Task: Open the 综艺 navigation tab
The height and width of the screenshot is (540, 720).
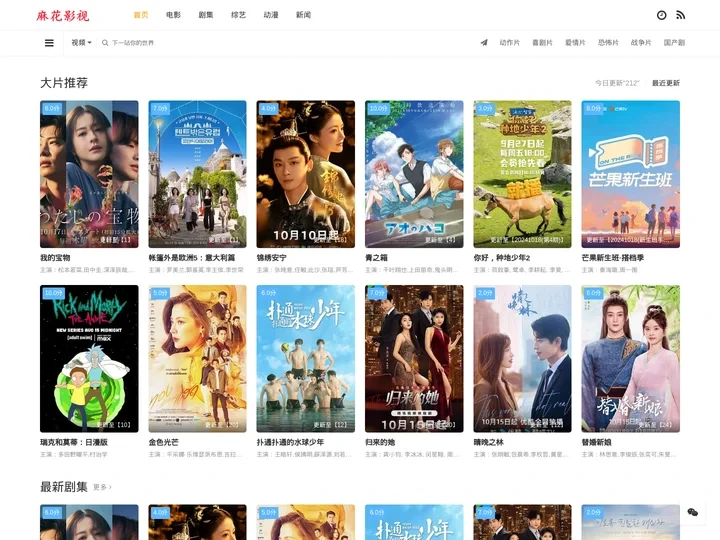Action: (238, 15)
